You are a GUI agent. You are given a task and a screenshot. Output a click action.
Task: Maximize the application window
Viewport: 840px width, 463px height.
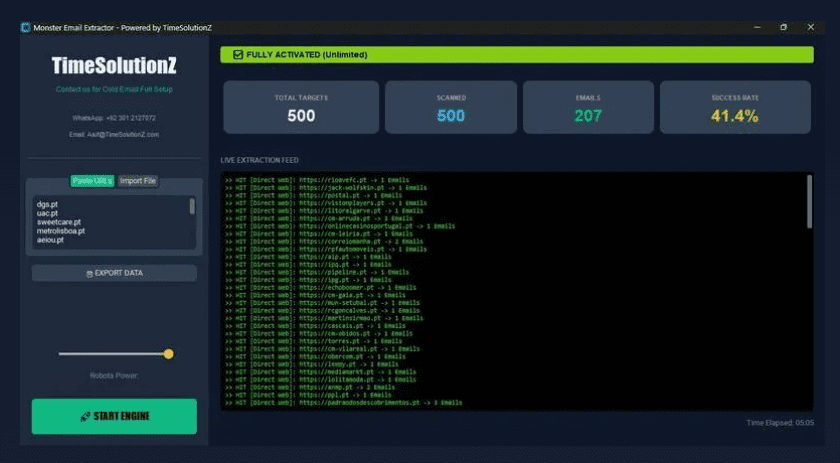tap(783, 27)
